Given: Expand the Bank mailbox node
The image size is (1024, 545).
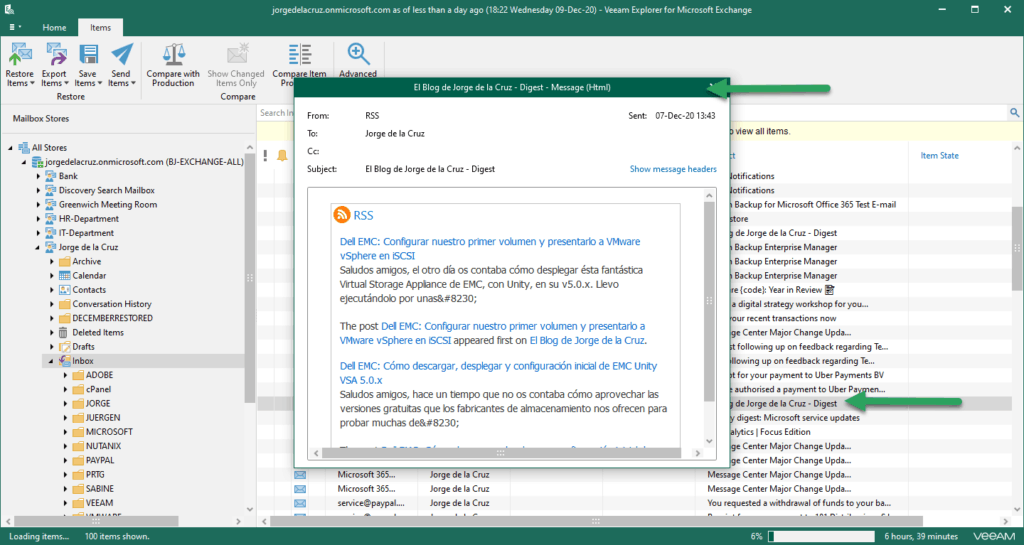Looking at the screenshot, I should tap(38, 176).
